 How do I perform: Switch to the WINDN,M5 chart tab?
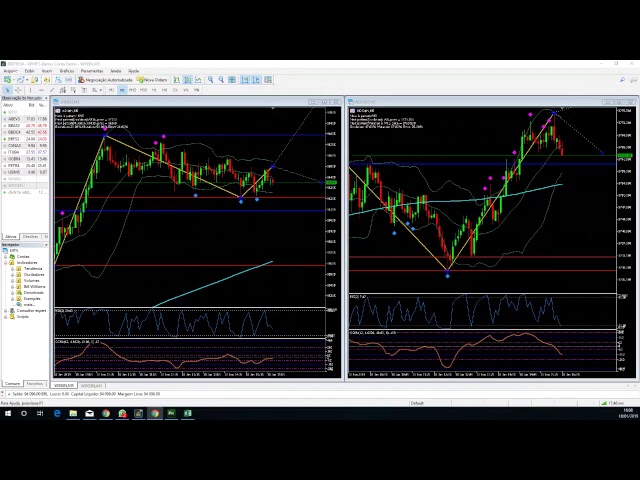pyautogui.click(x=64, y=385)
